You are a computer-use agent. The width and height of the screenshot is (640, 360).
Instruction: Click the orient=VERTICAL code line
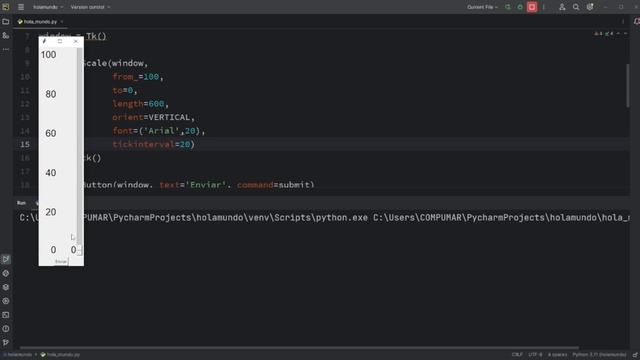click(x=153, y=117)
